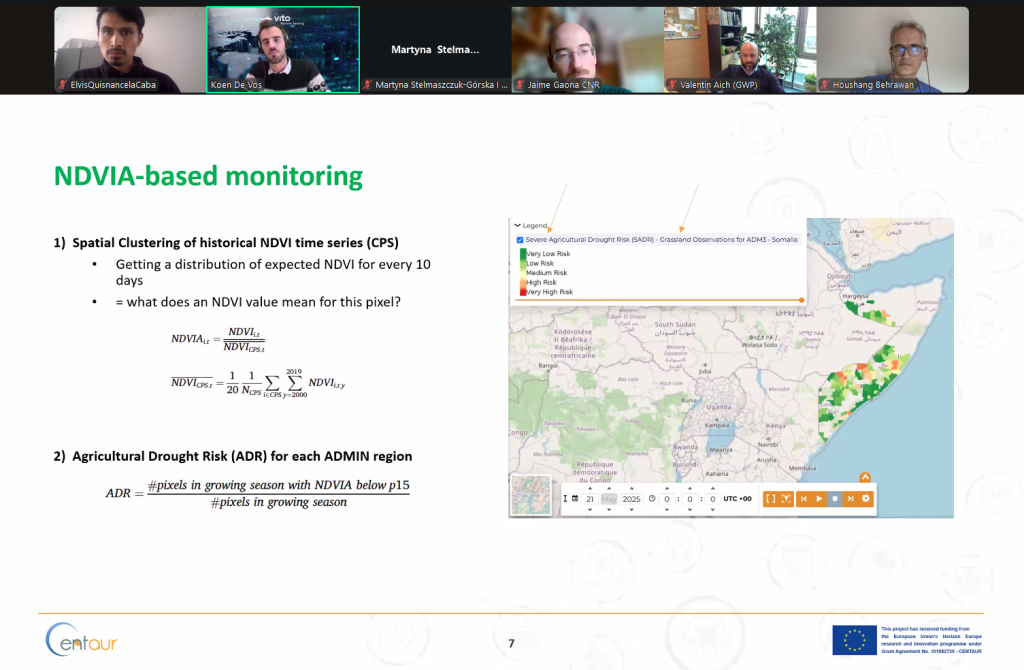This screenshot has width=1024, height=670.
Task: Open the animation settings gear
Action: [867, 498]
